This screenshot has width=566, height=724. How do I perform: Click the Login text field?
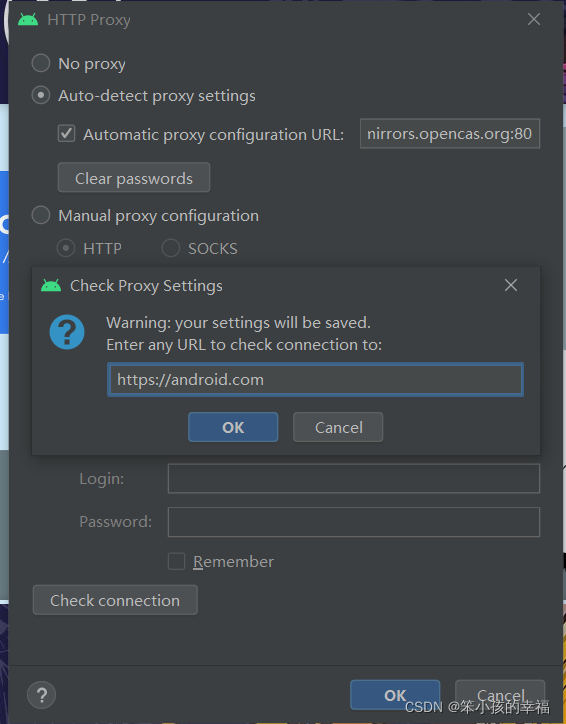(x=354, y=478)
